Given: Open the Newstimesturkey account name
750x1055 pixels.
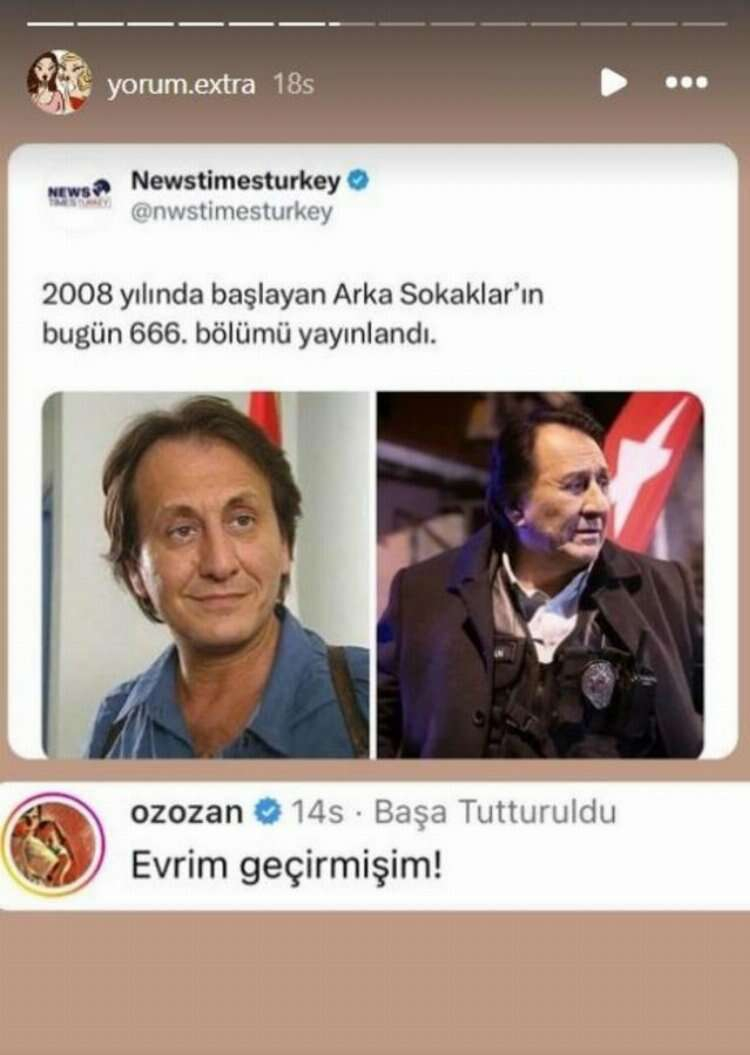Looking at the screenshot, I should coord(235,180).
